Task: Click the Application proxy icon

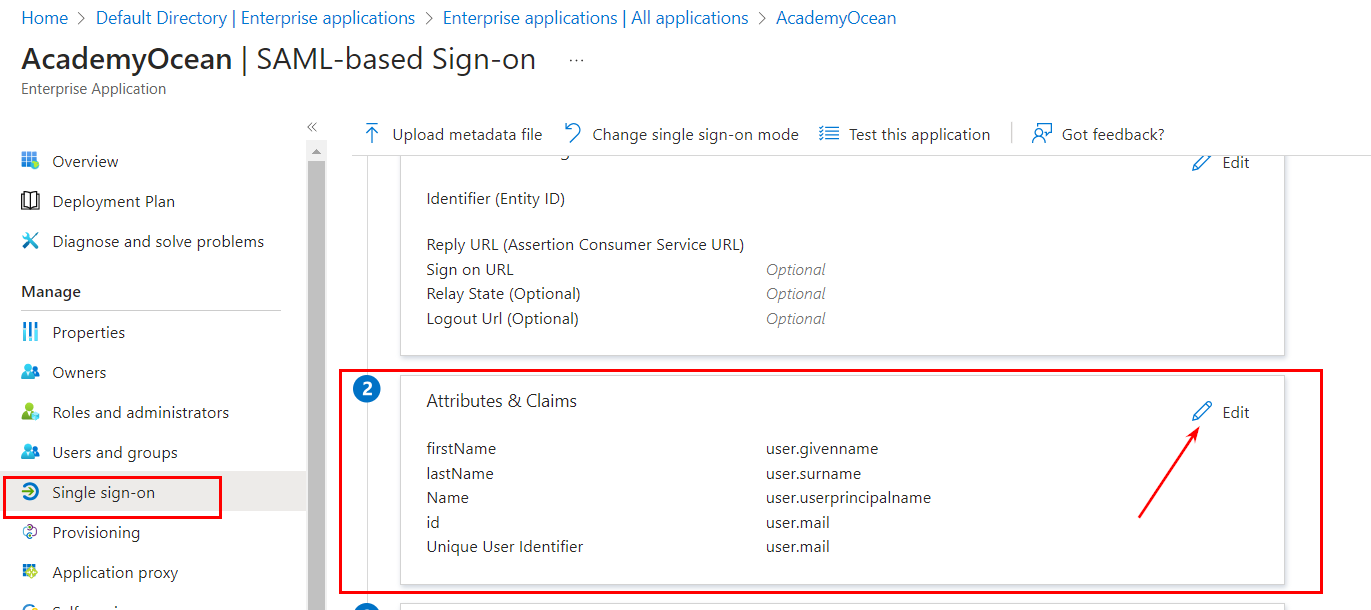Action: point(30,572)
